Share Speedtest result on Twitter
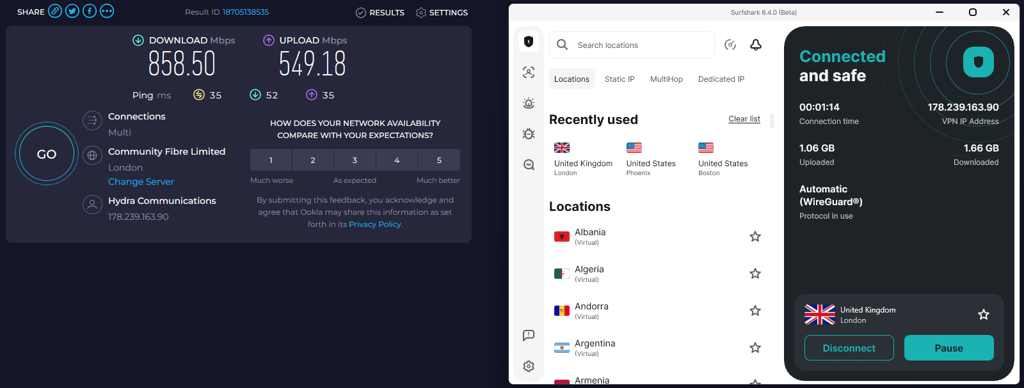 (73, 12)
